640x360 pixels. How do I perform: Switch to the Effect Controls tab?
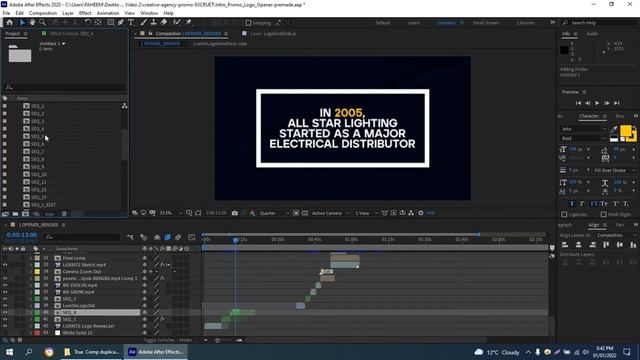[x=72, y=33]
